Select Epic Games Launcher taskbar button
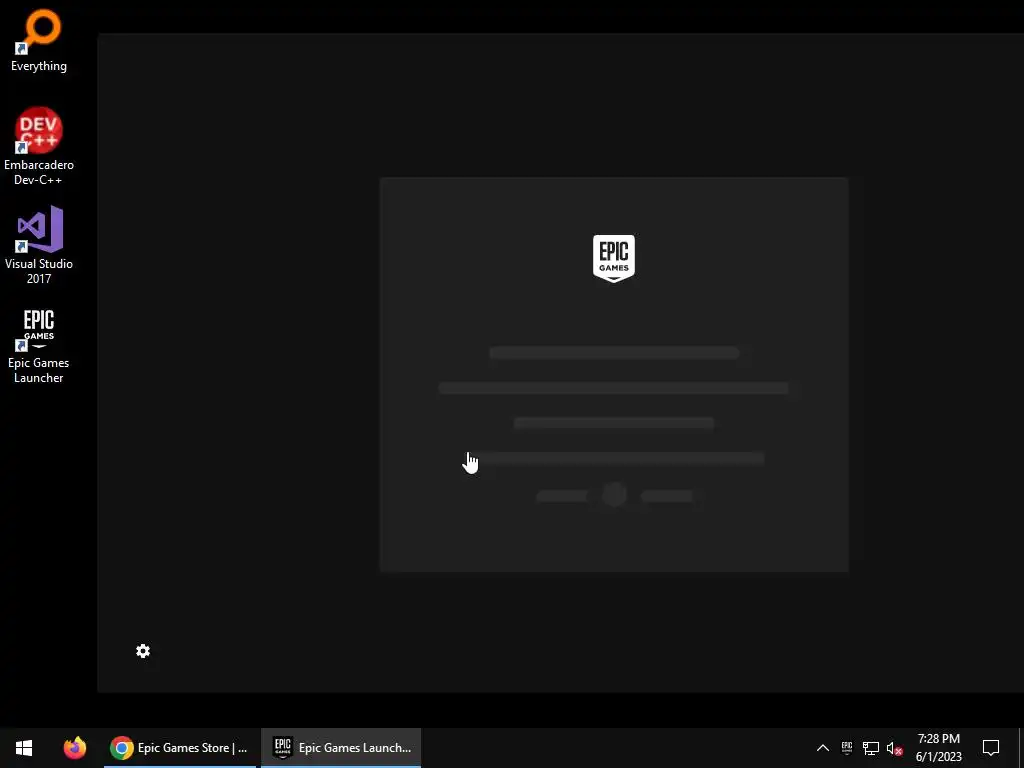This screenshot has width=1024, height=768. coord(341,748)
